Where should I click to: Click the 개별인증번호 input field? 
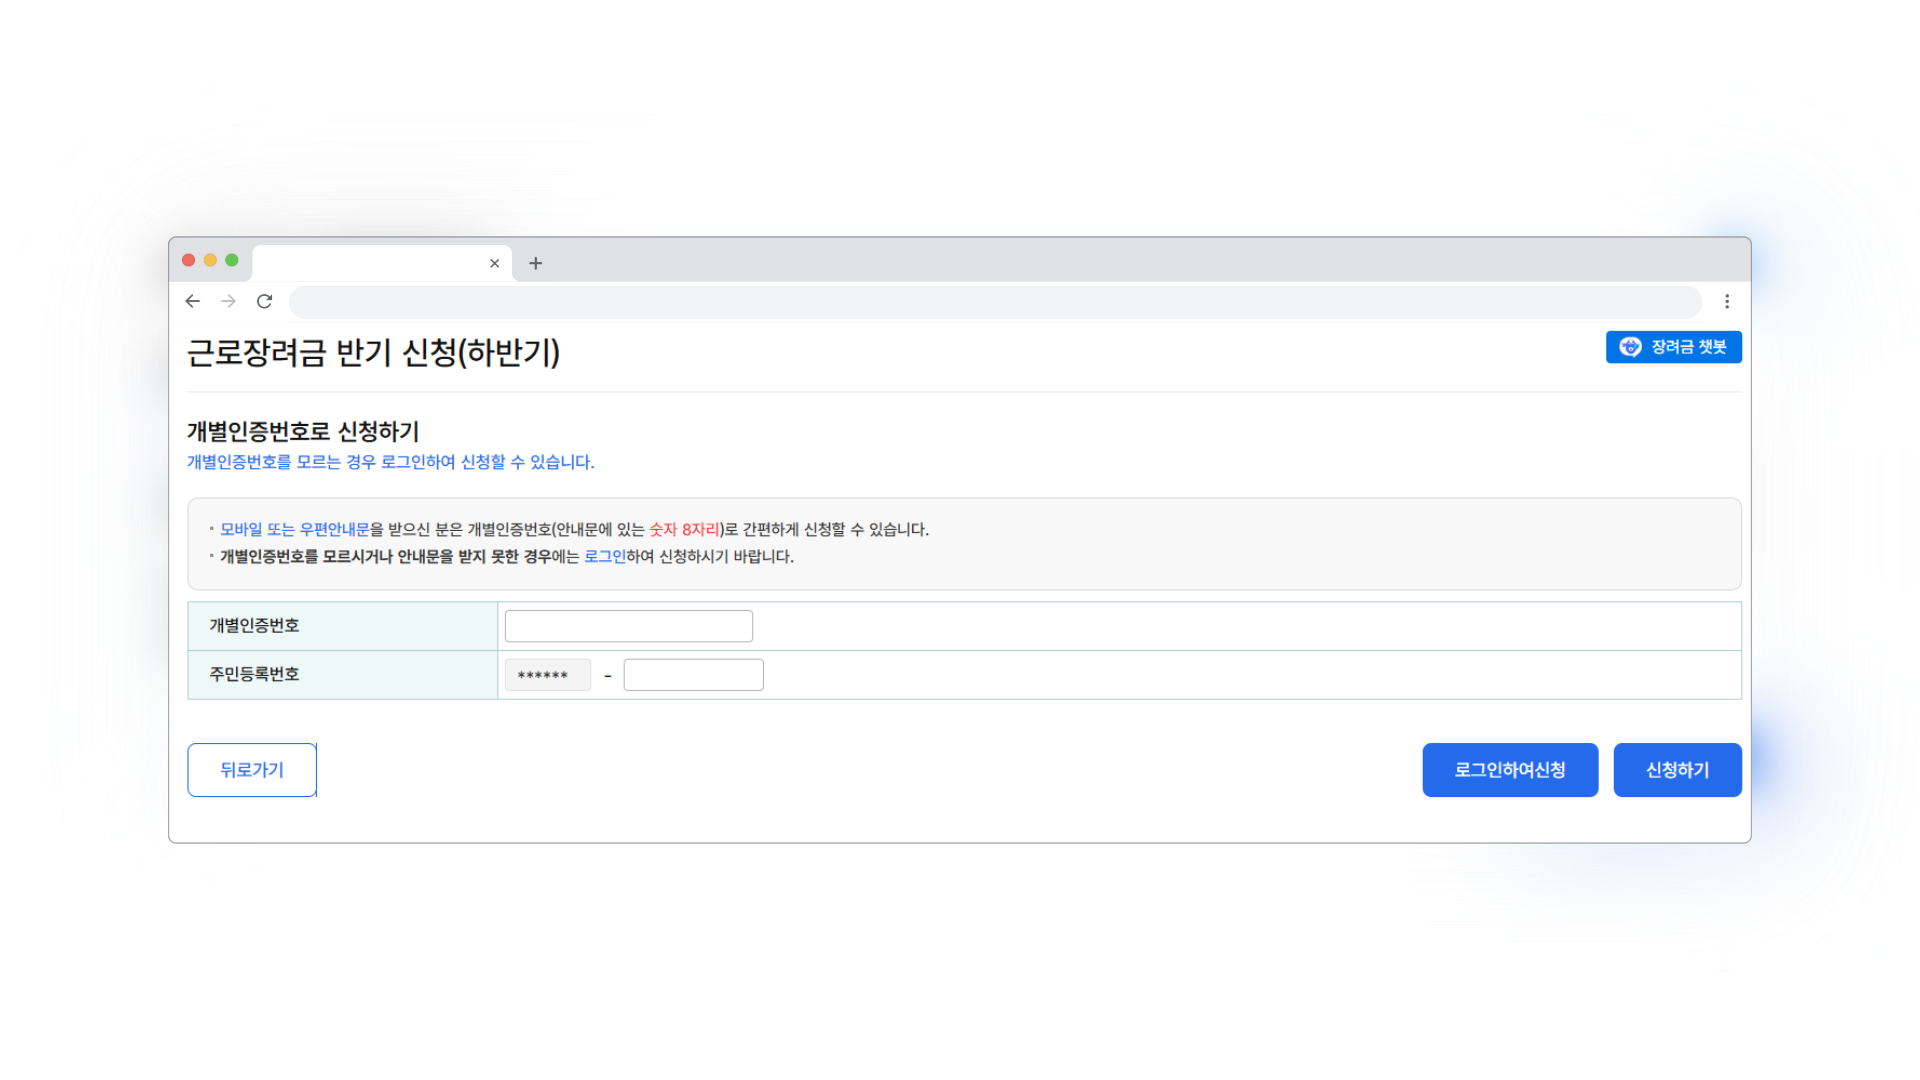pos(628,626)
